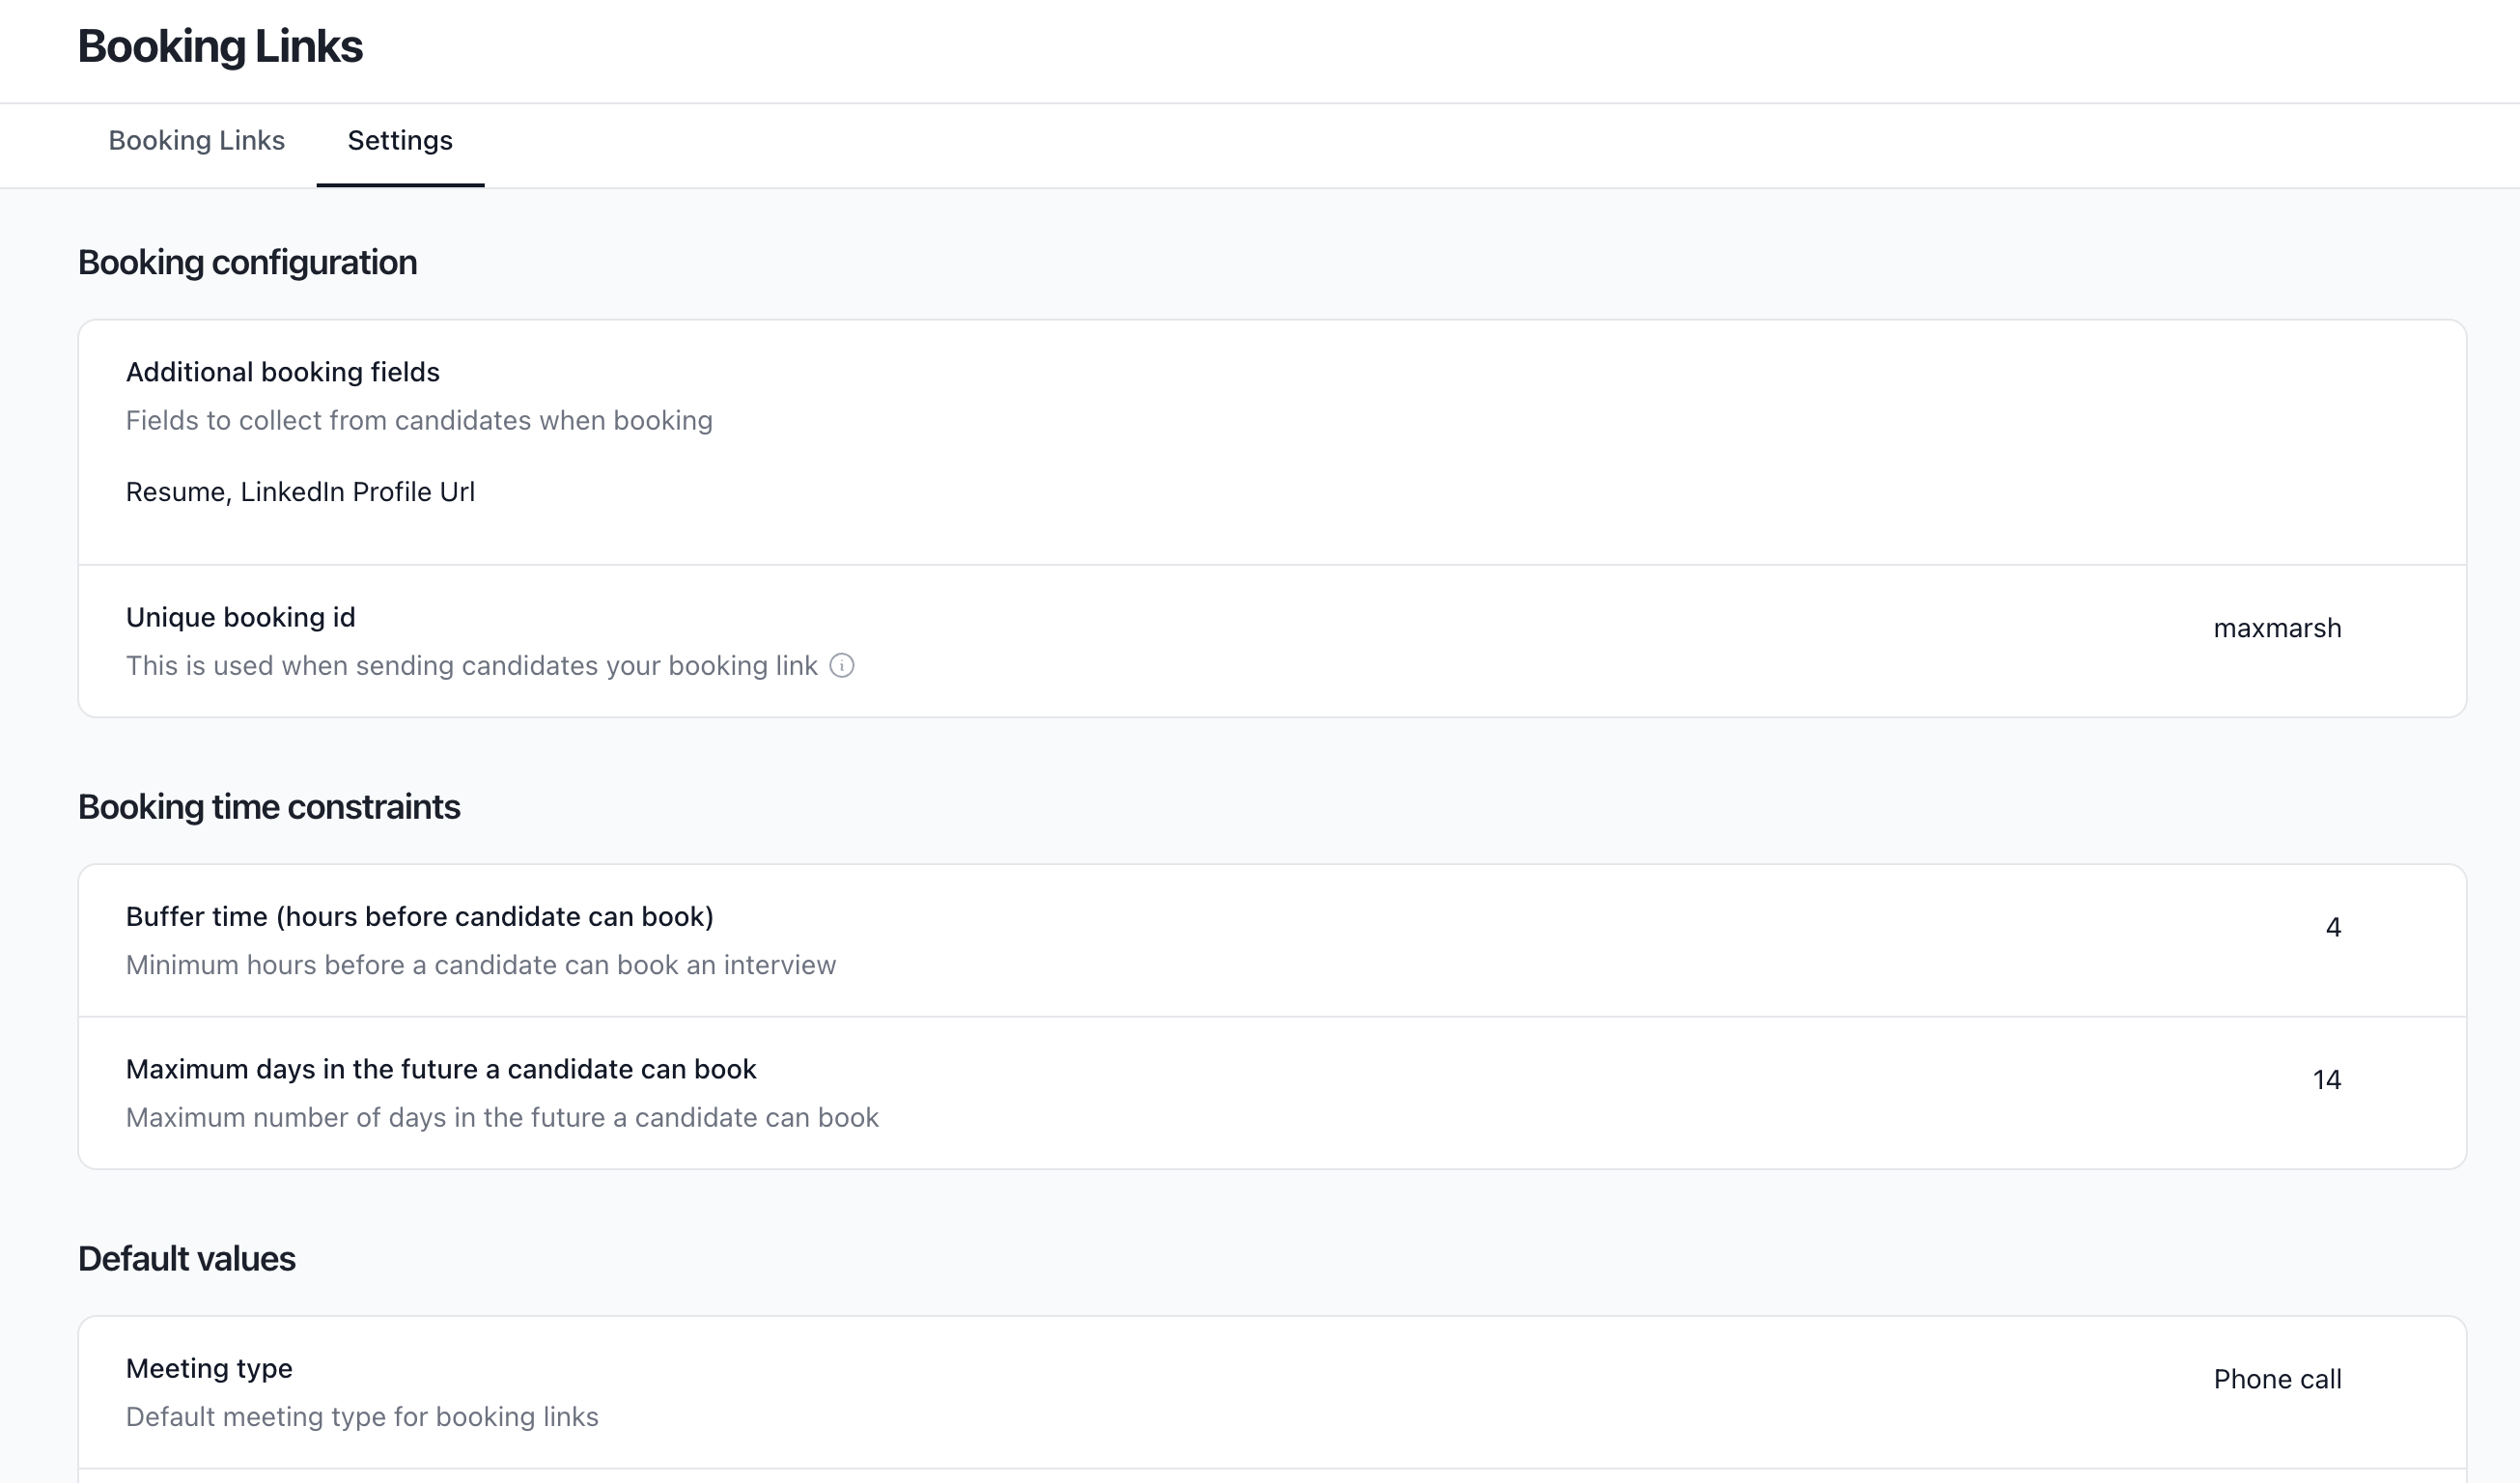Click the Meeting type label

click(209, 1369)
